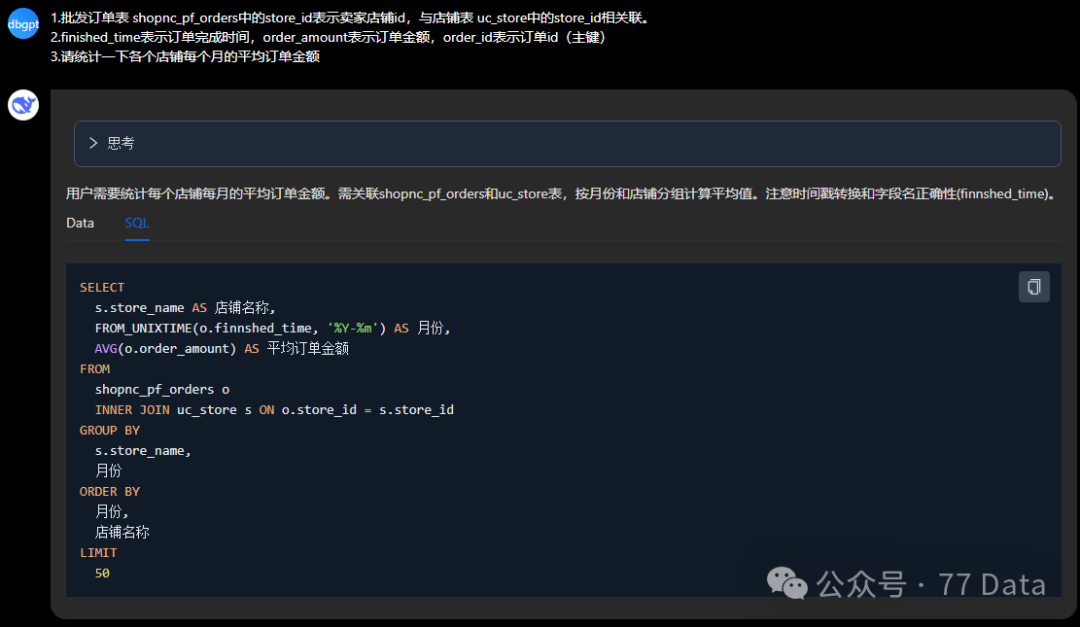Click the SELECT keyword in the code
This screenshot has width=1080, height=627.
point(102,287)
